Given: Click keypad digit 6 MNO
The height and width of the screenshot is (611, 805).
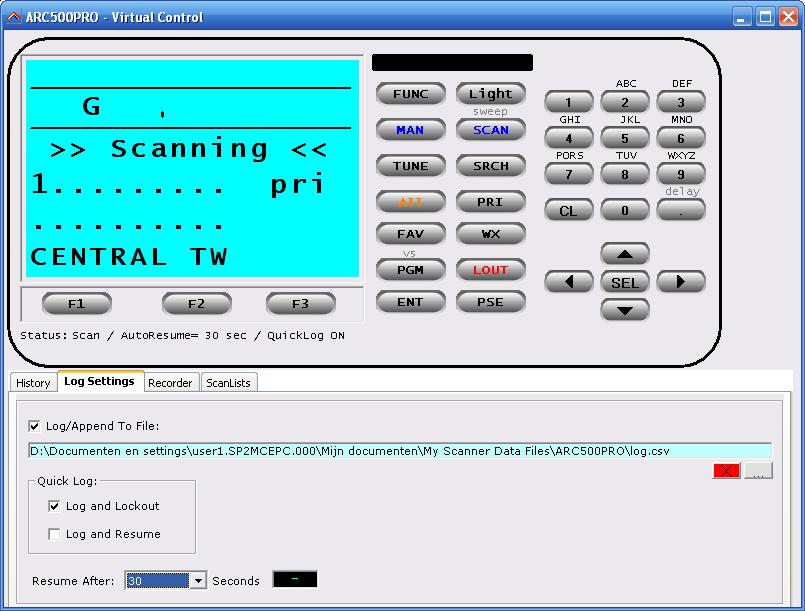Looking at the screenshot, I should [x=681, y=138].
